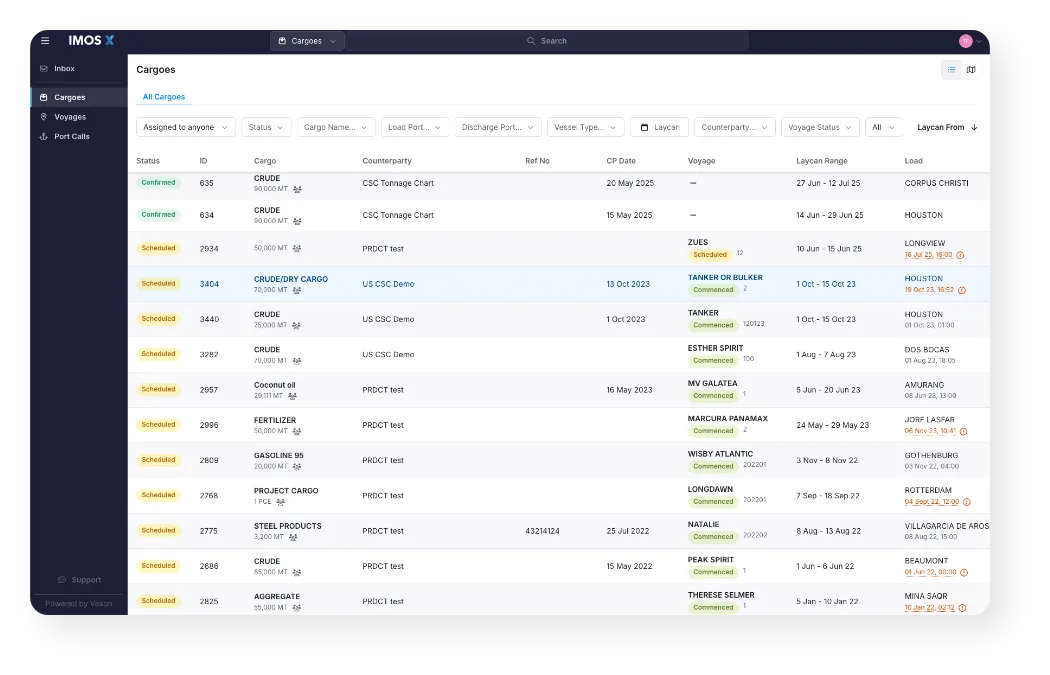Image resolution: width=1050 pixels, height=675 pixels.
Task: Open the Laycan calendar date filter
Action: pyautogui.click(x=659, y=128)
